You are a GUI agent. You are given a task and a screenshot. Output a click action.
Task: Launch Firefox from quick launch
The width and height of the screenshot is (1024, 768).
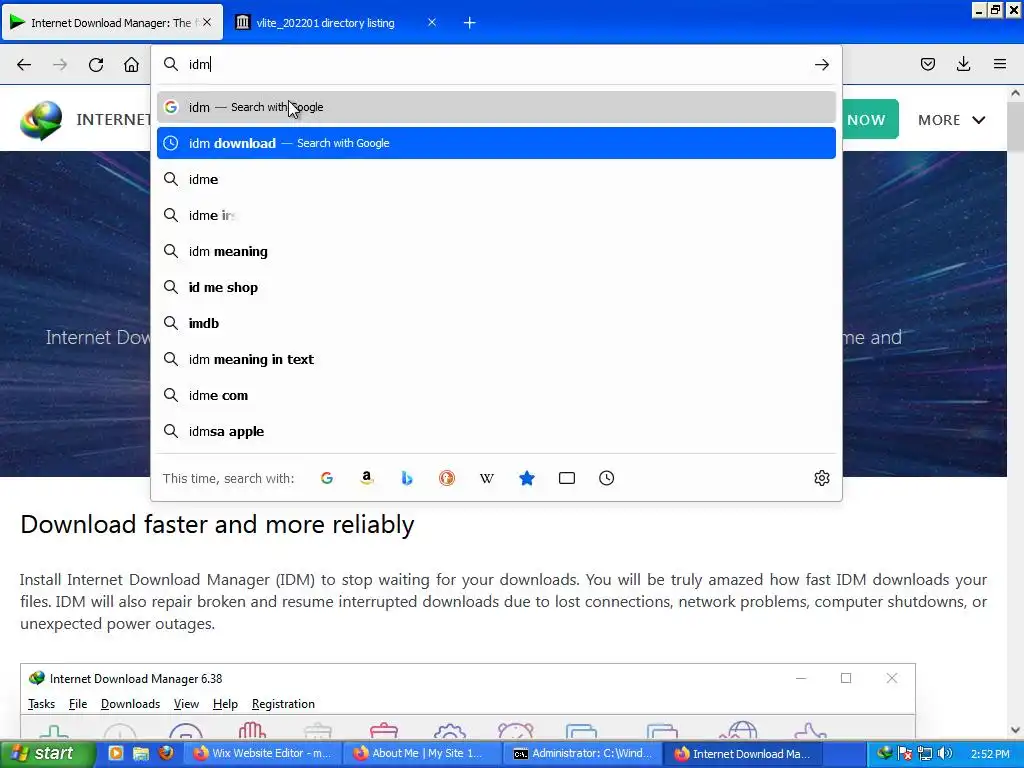[x=166, y=753]
